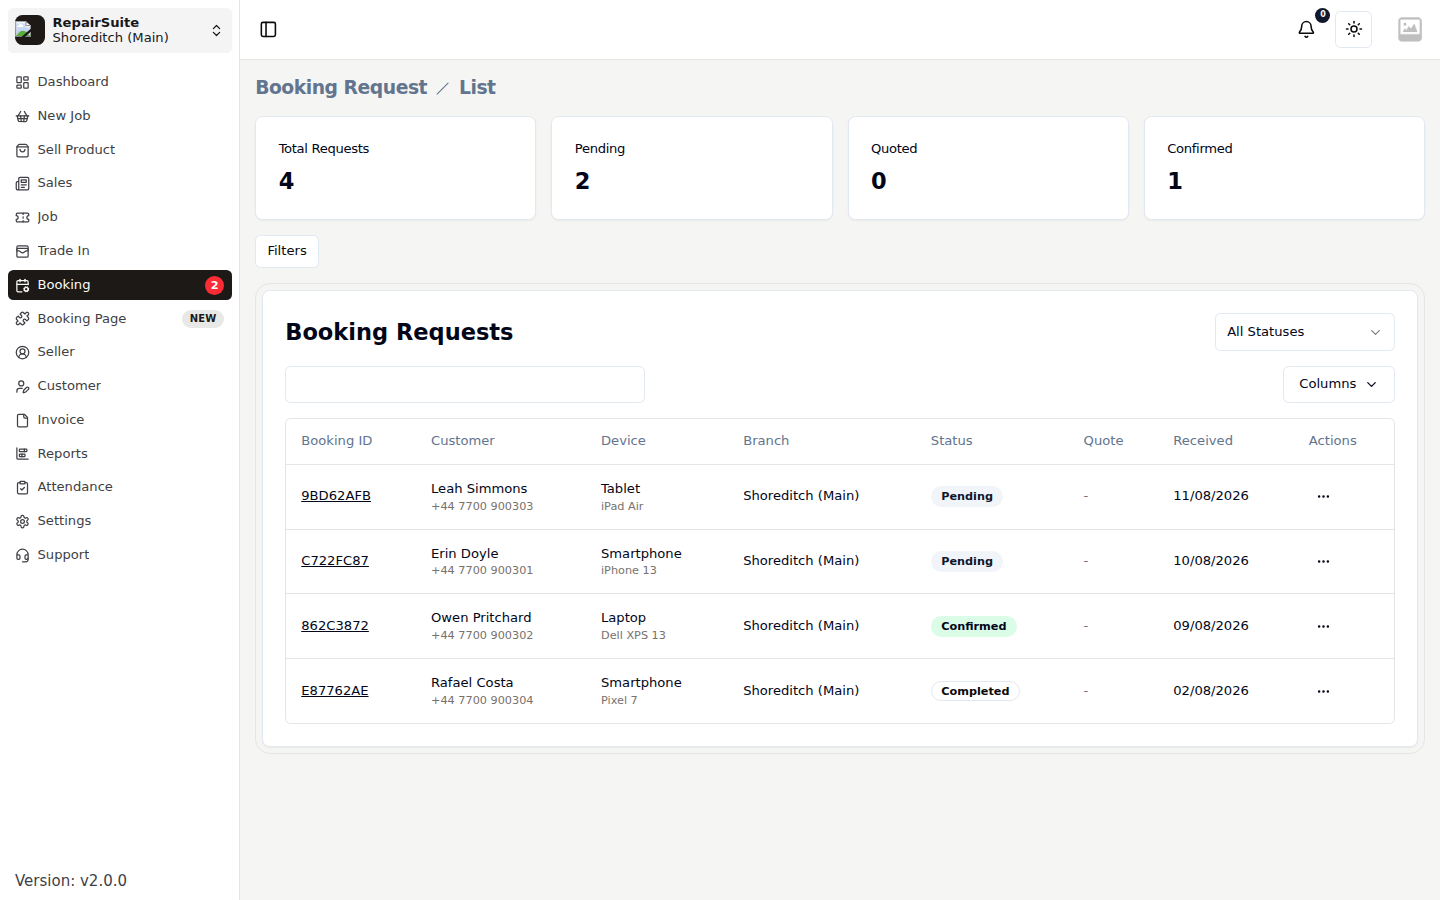Click Booking Request breadcrumb link
Image resolution: width=1440 pixels, height=900 pixels.
point(341,87)
